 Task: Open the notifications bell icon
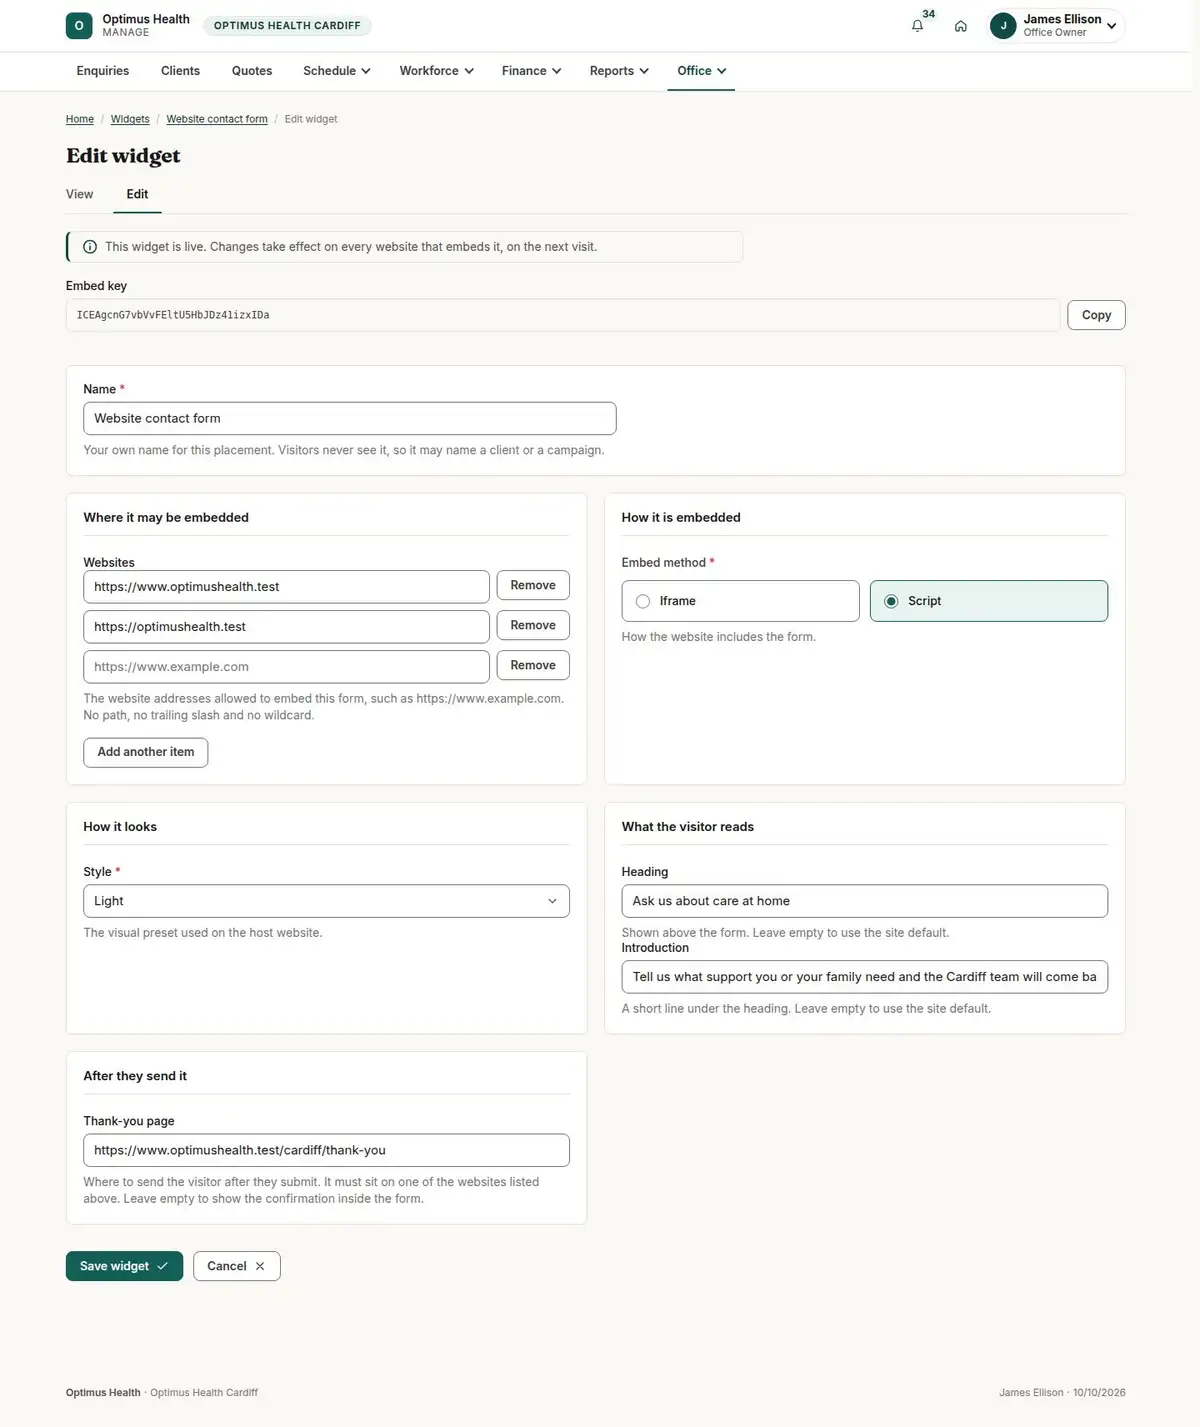coord(917,26)
